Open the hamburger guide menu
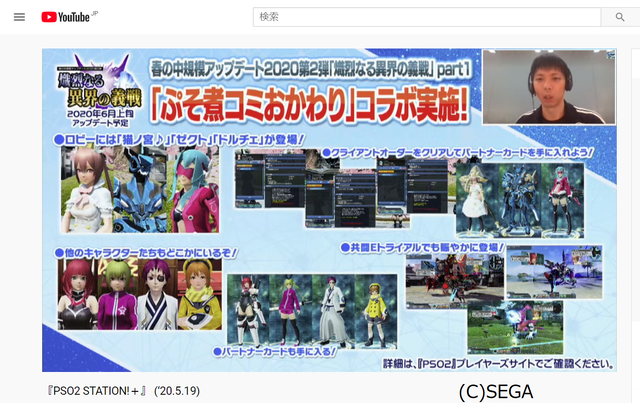 coord(19,17)
